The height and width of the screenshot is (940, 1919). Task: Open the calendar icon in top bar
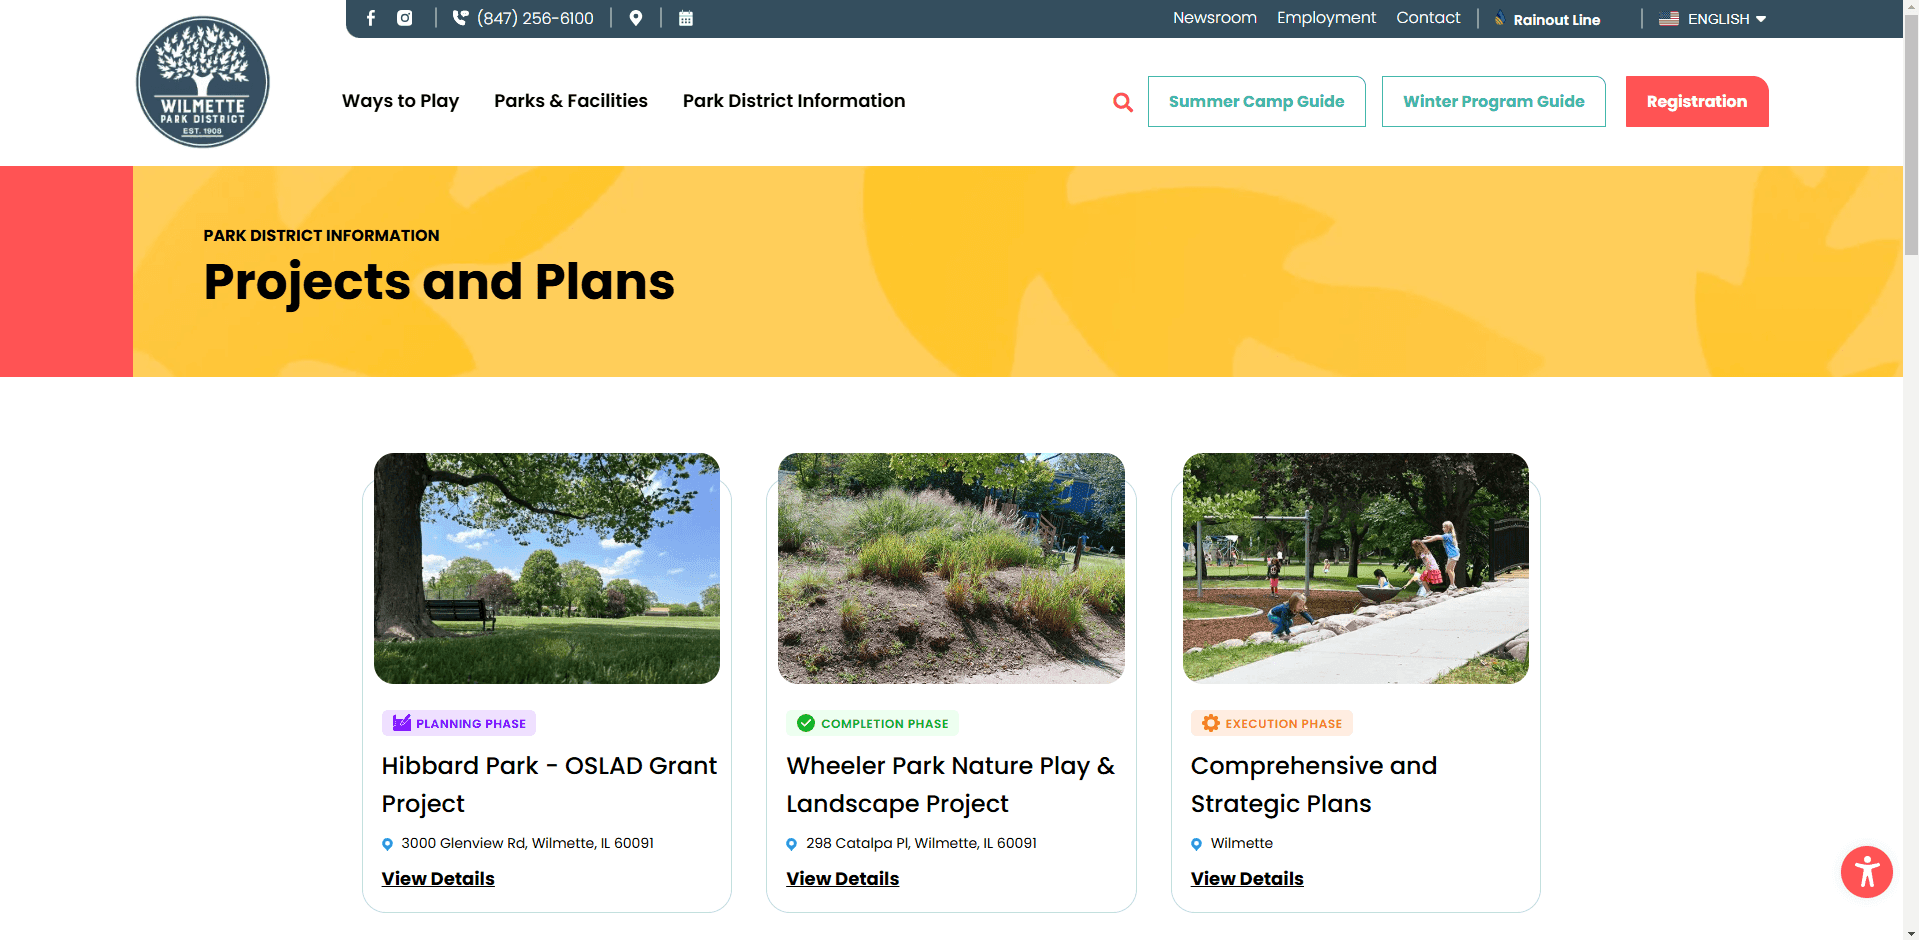click(x=686, y=18)
